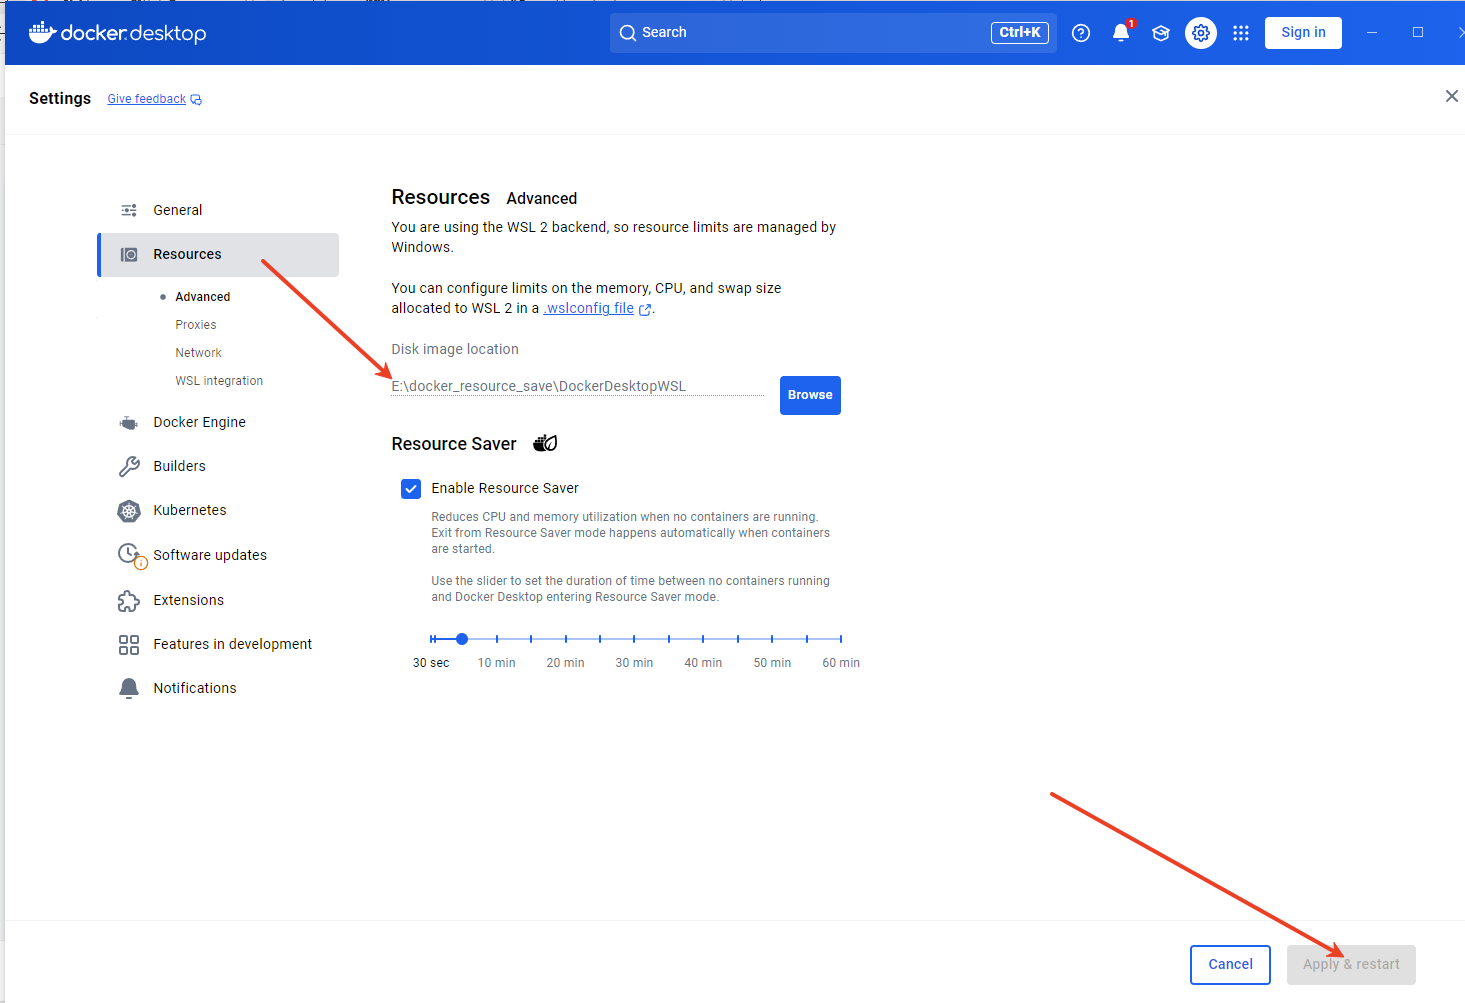This screenshot has width=1465, height=1003.
Task: Click the Features in development grid icon
Action: point(129,645)
